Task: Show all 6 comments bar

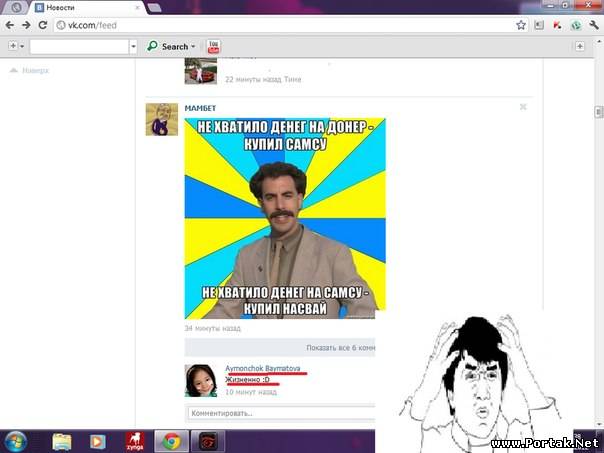Action: (x=280, y=347)
